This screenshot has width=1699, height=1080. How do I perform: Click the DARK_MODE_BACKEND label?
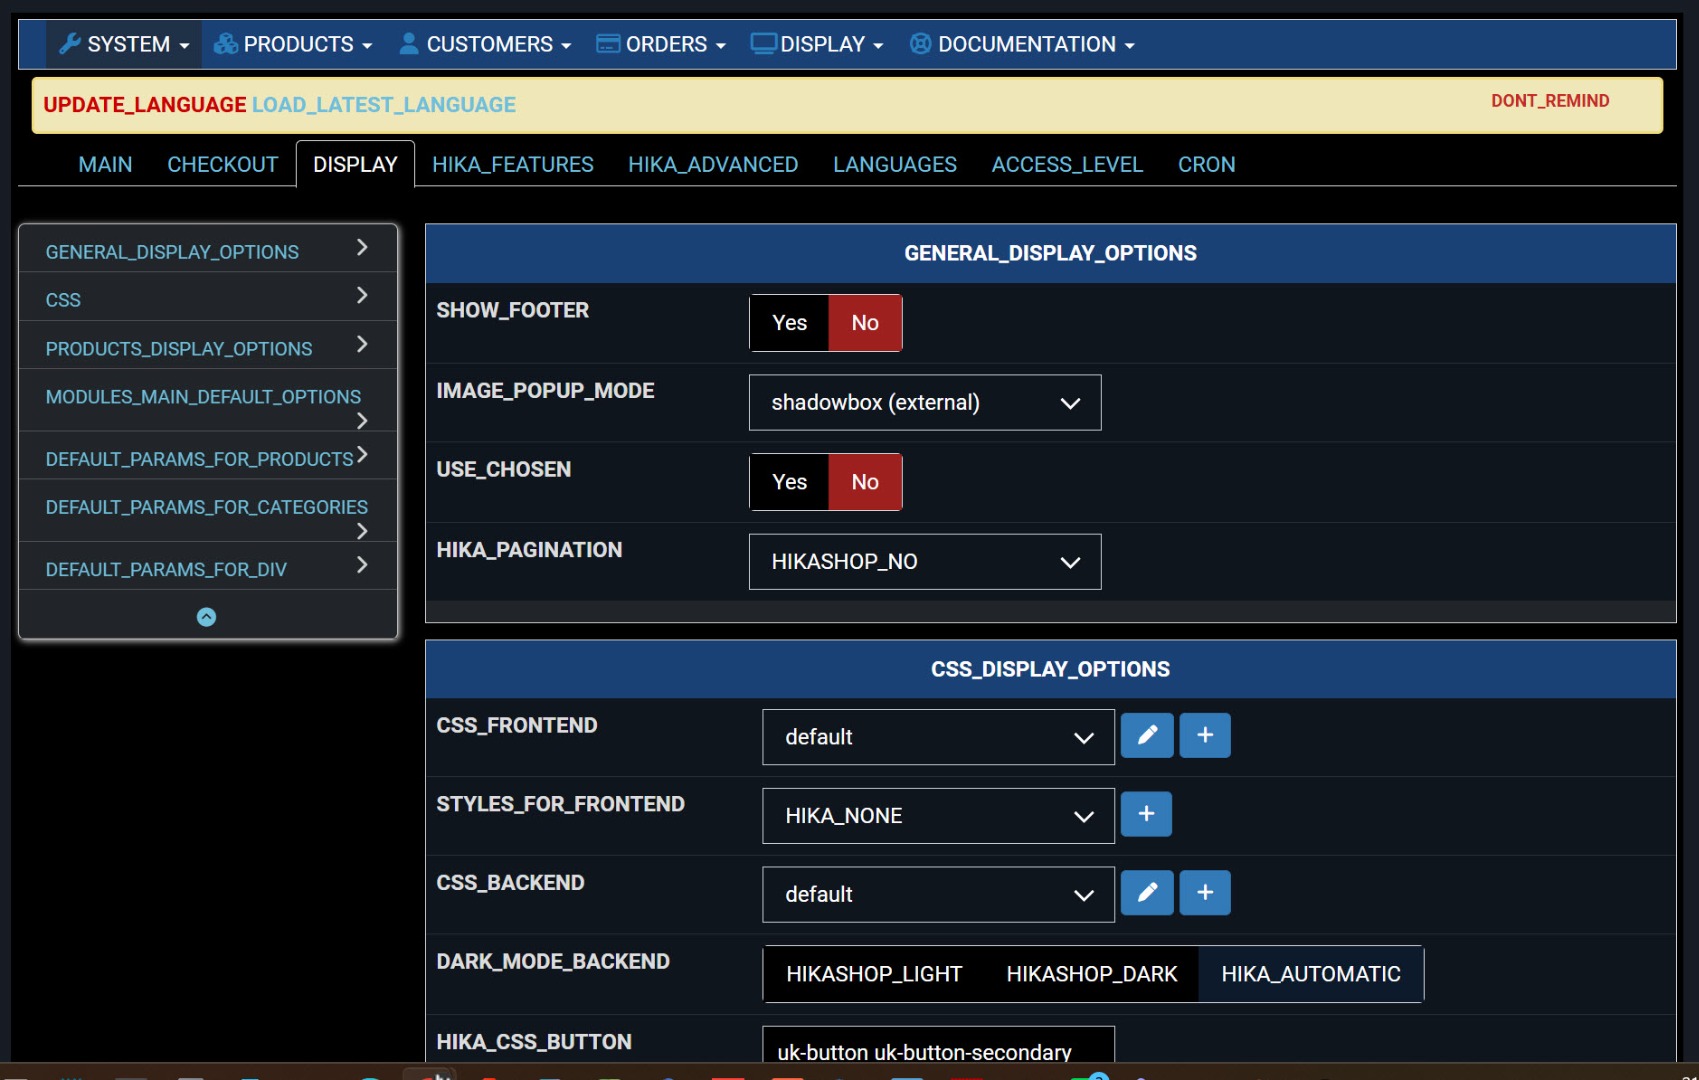(x=554, y=962)
